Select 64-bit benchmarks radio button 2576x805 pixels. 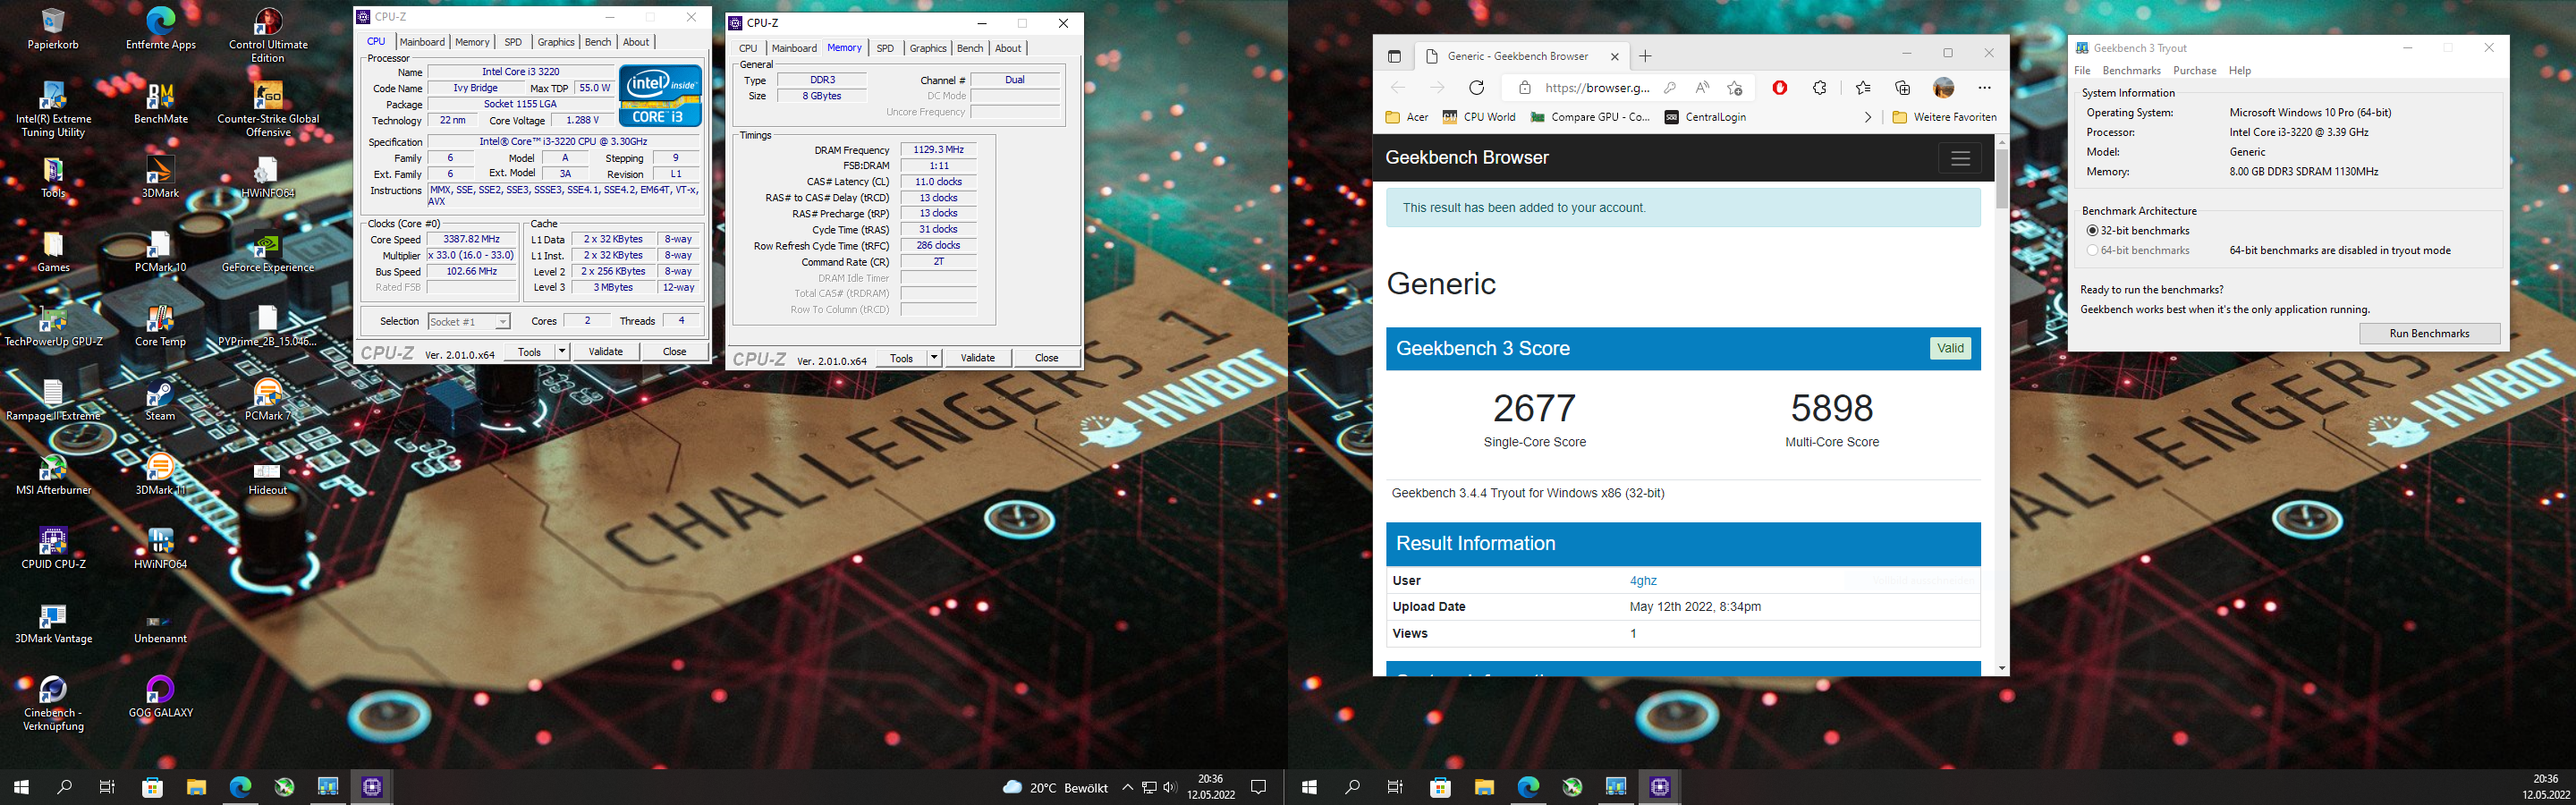point(2092,251)
